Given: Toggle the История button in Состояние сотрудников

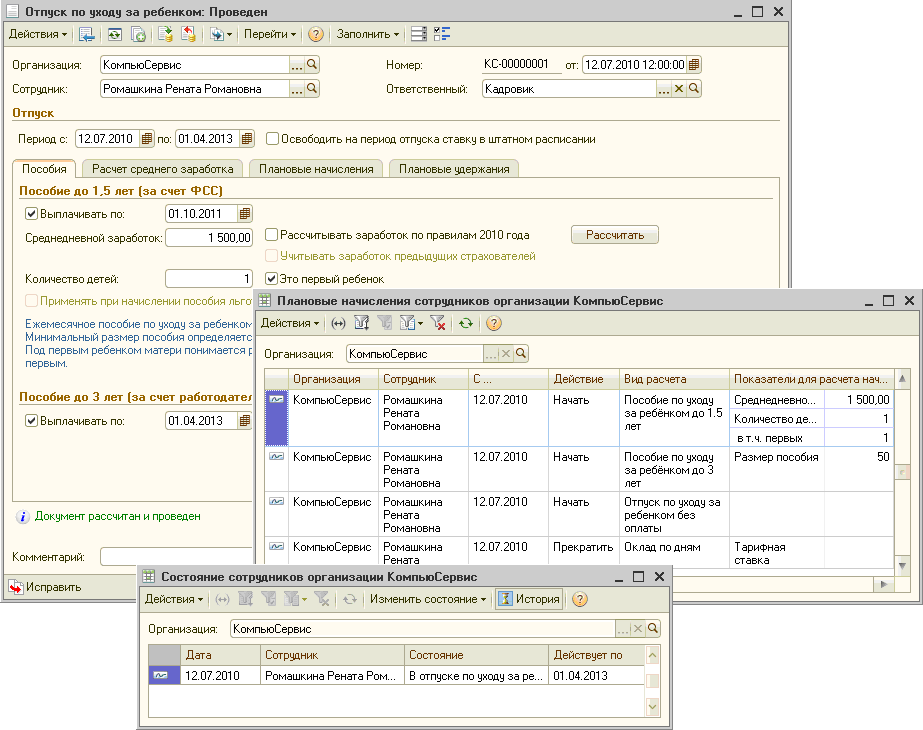Looking at the screenshot, I should coord(529,599).
